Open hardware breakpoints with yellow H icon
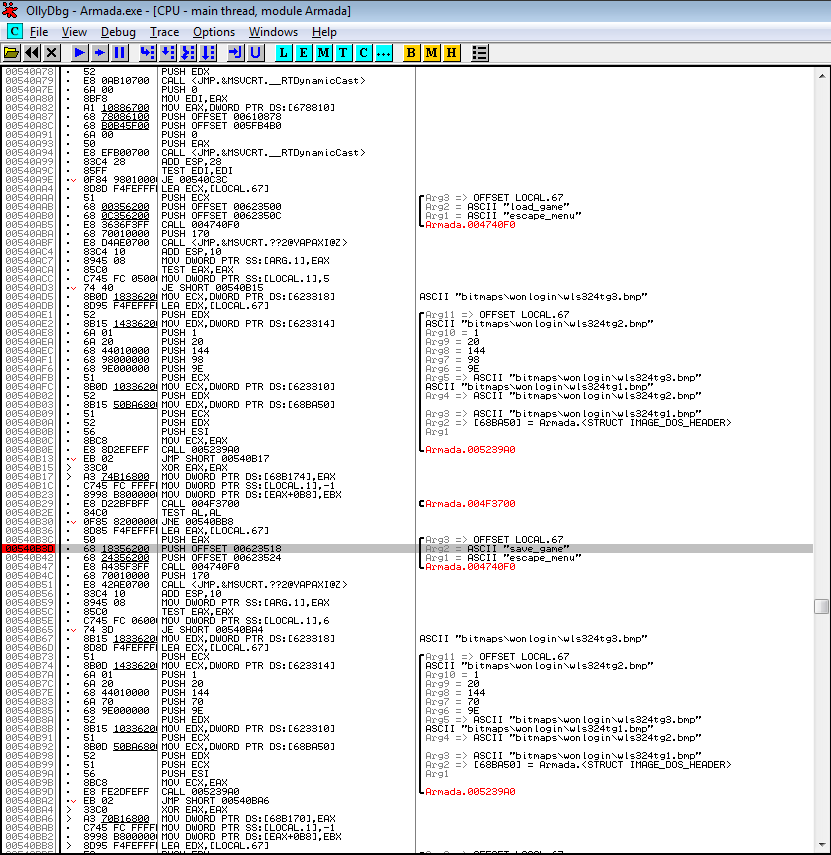 pyautogui.click(x=451, y=53)
